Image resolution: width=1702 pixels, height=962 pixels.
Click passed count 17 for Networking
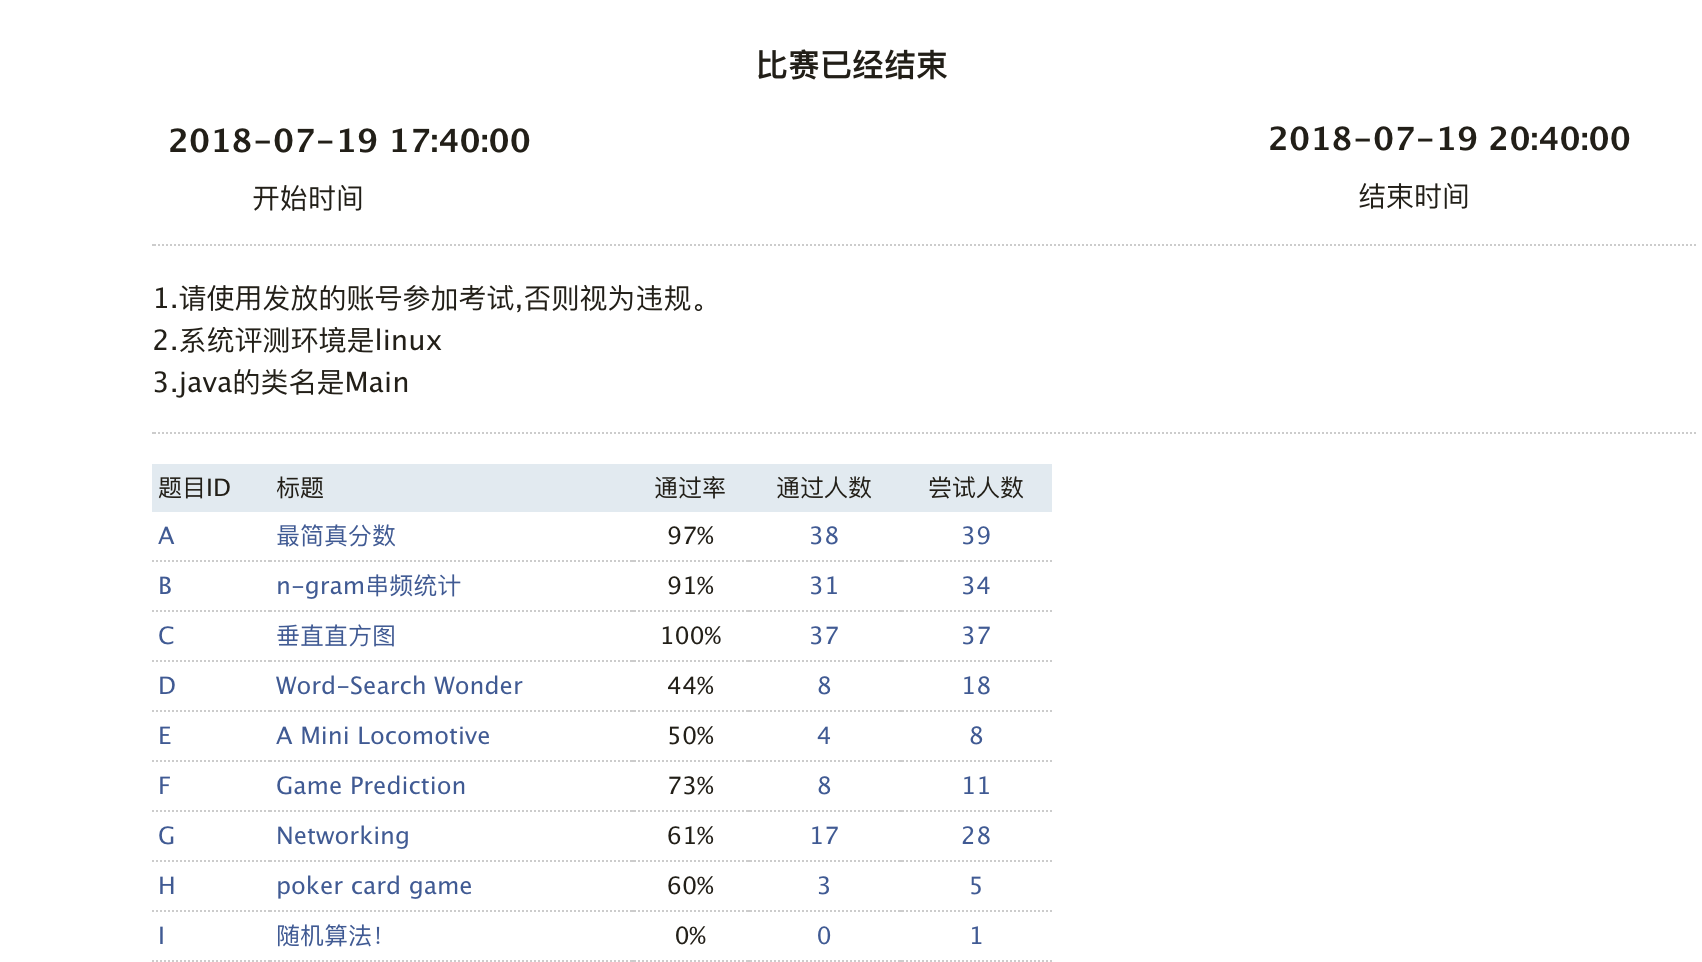point(824,836)
